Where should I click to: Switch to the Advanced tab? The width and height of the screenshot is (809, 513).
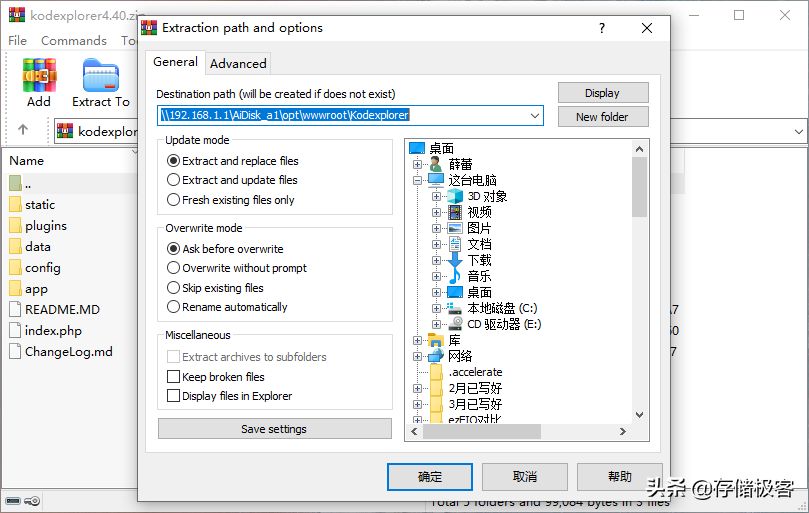tap(238, 63)
